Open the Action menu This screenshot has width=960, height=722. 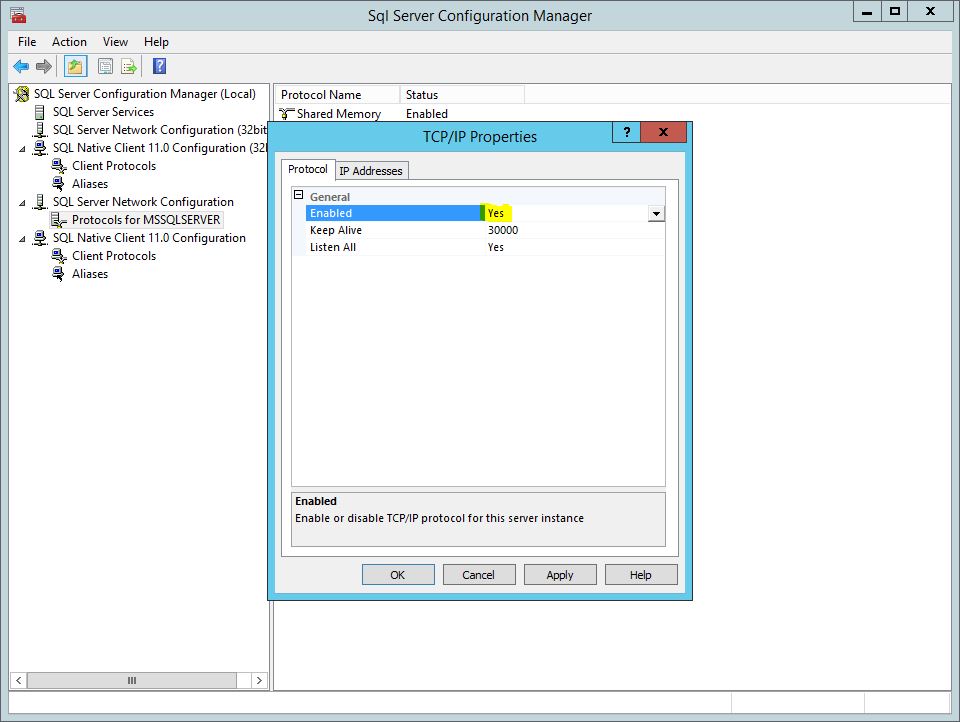click(69, 42)
